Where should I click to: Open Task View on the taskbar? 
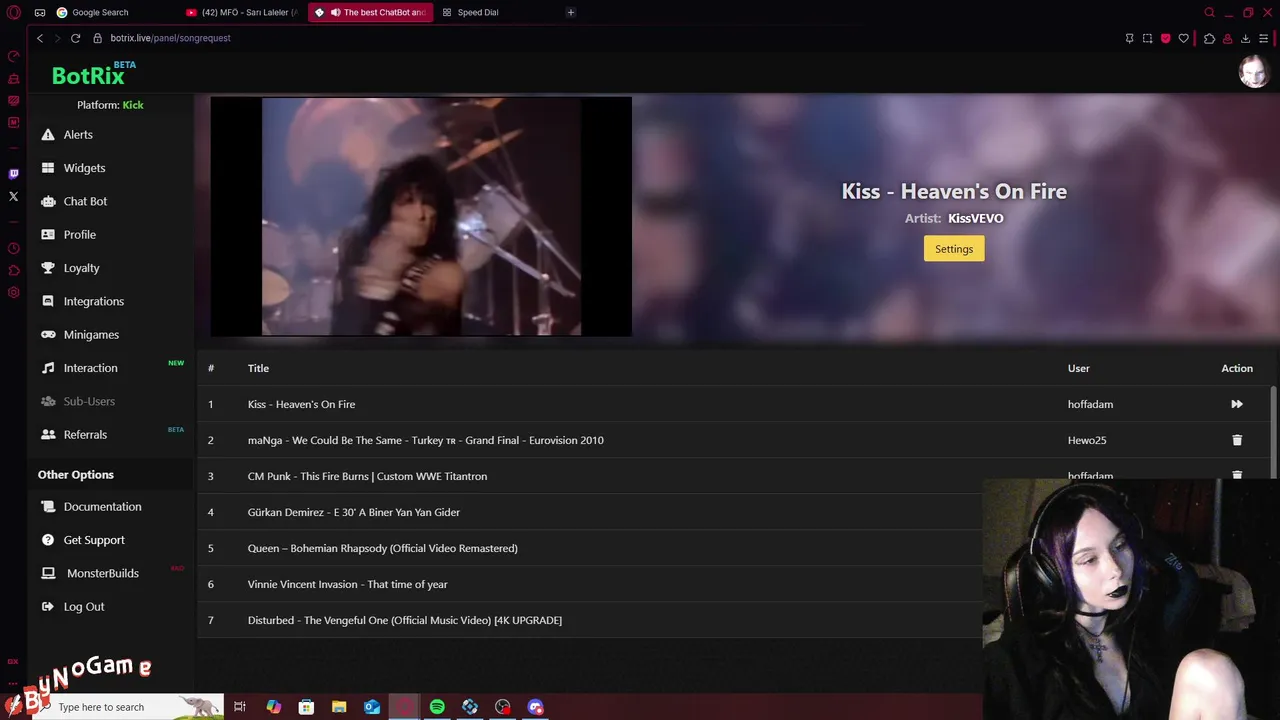pos(240,707)
